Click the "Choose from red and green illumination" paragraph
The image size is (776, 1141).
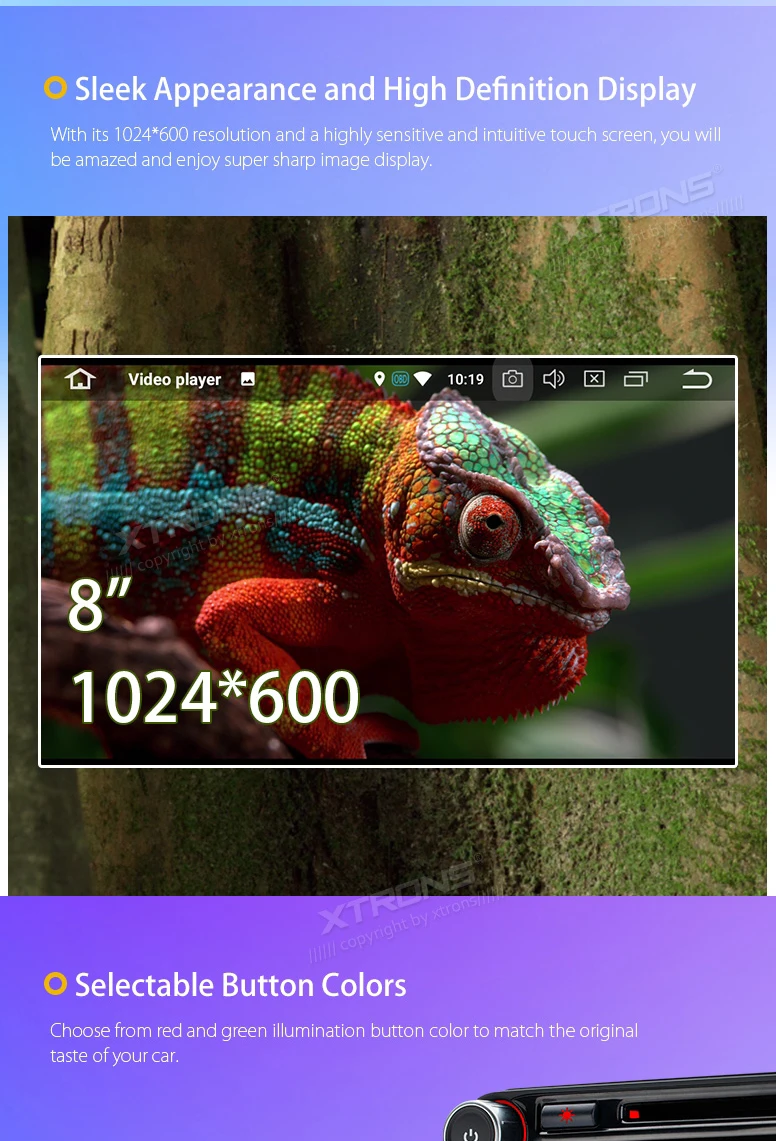(x=344, y=1043)
